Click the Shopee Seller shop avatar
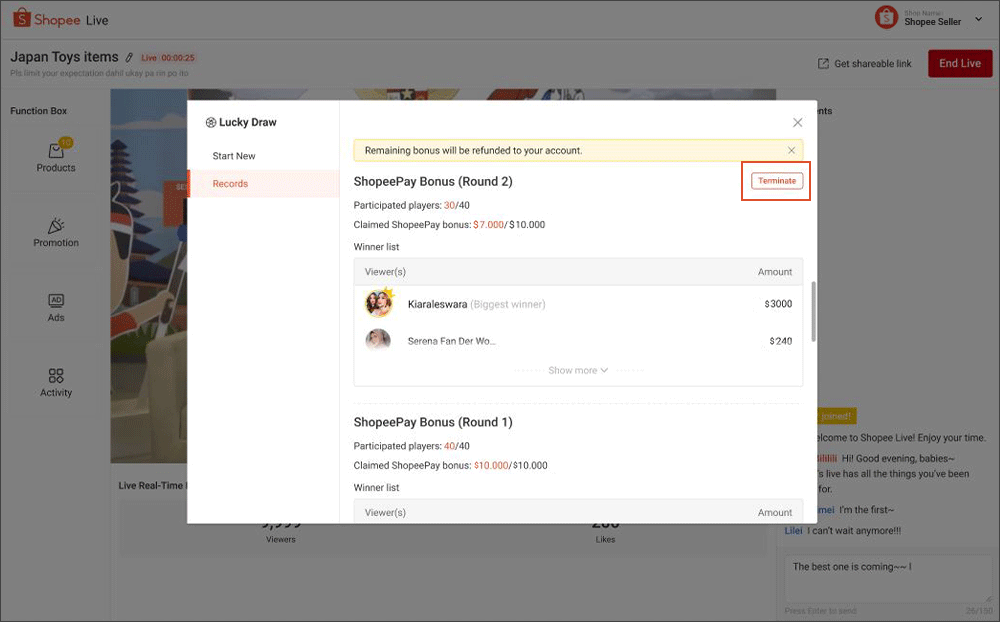This screenshot has width=1000, height=622. (x=885, y=18)
